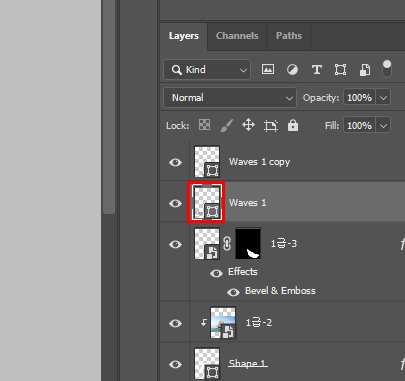Click the Waves 1 copy layer name
This screenshot has width=405, height=381.
pos(259,162)
